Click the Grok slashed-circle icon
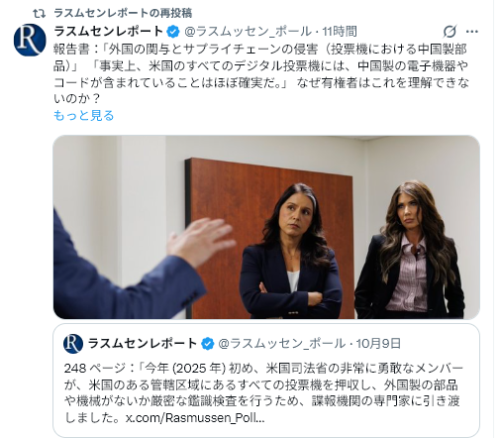Viewport: 500px width, 438px height. click(x=449, y=32)
